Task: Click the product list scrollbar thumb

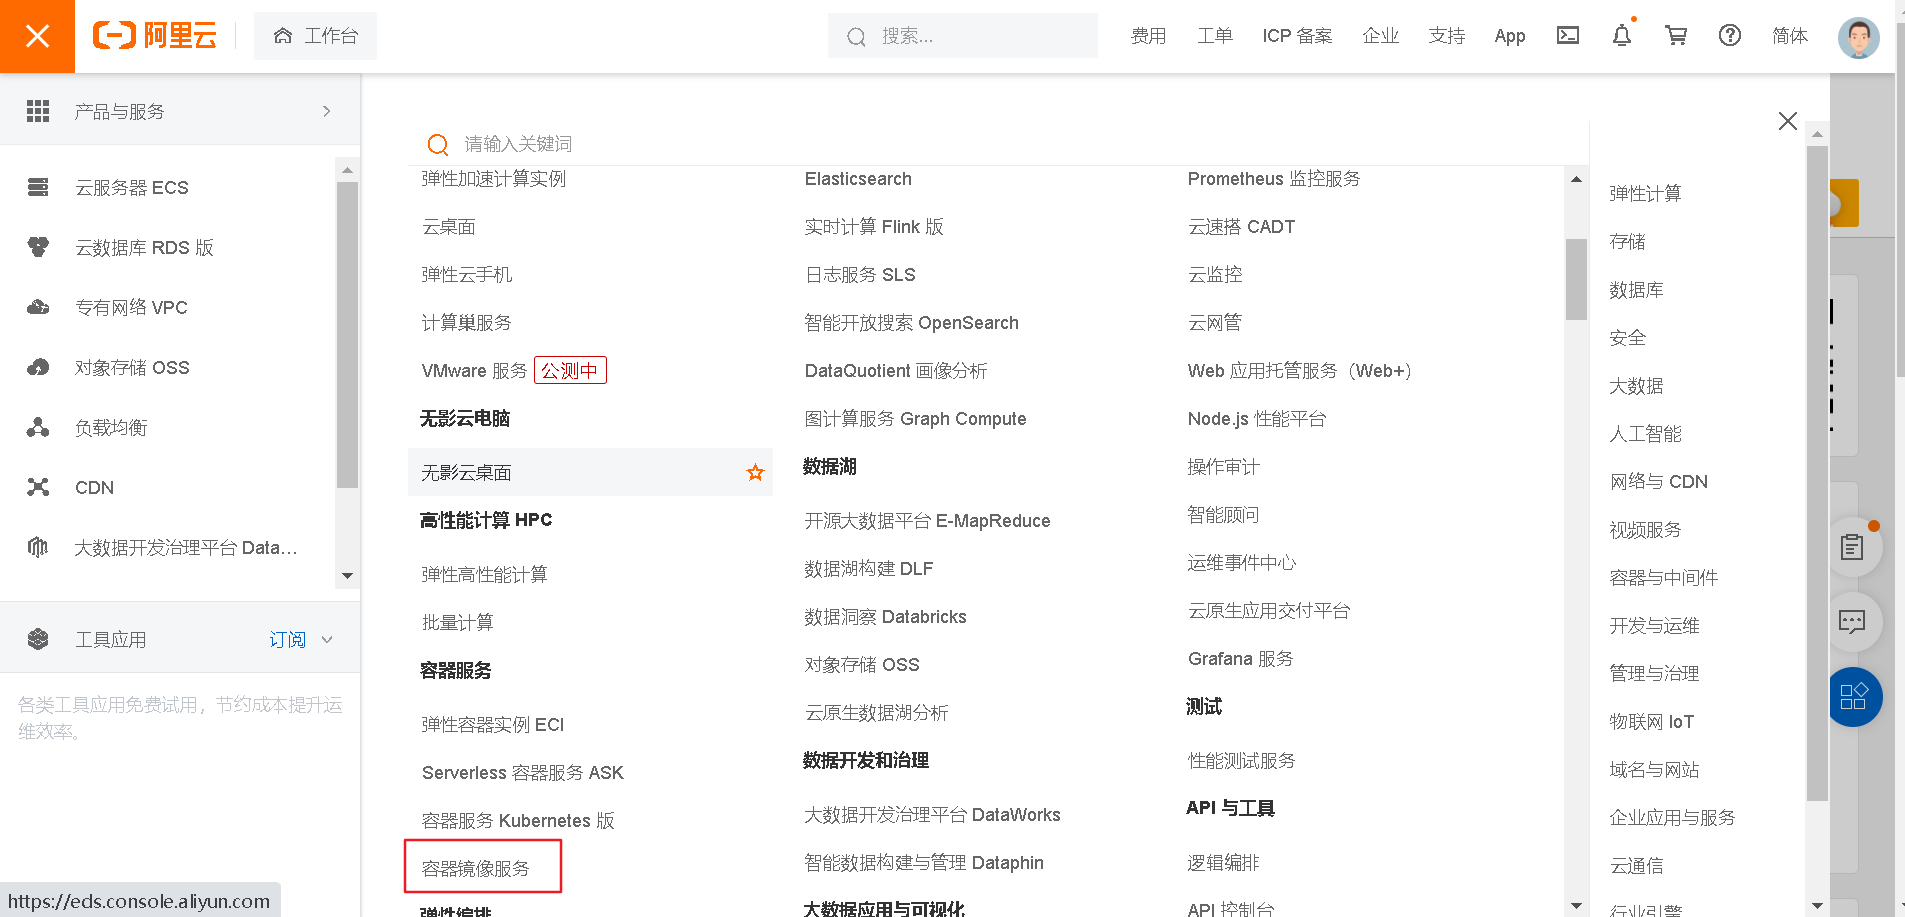Action: [x=1576, y=279]
